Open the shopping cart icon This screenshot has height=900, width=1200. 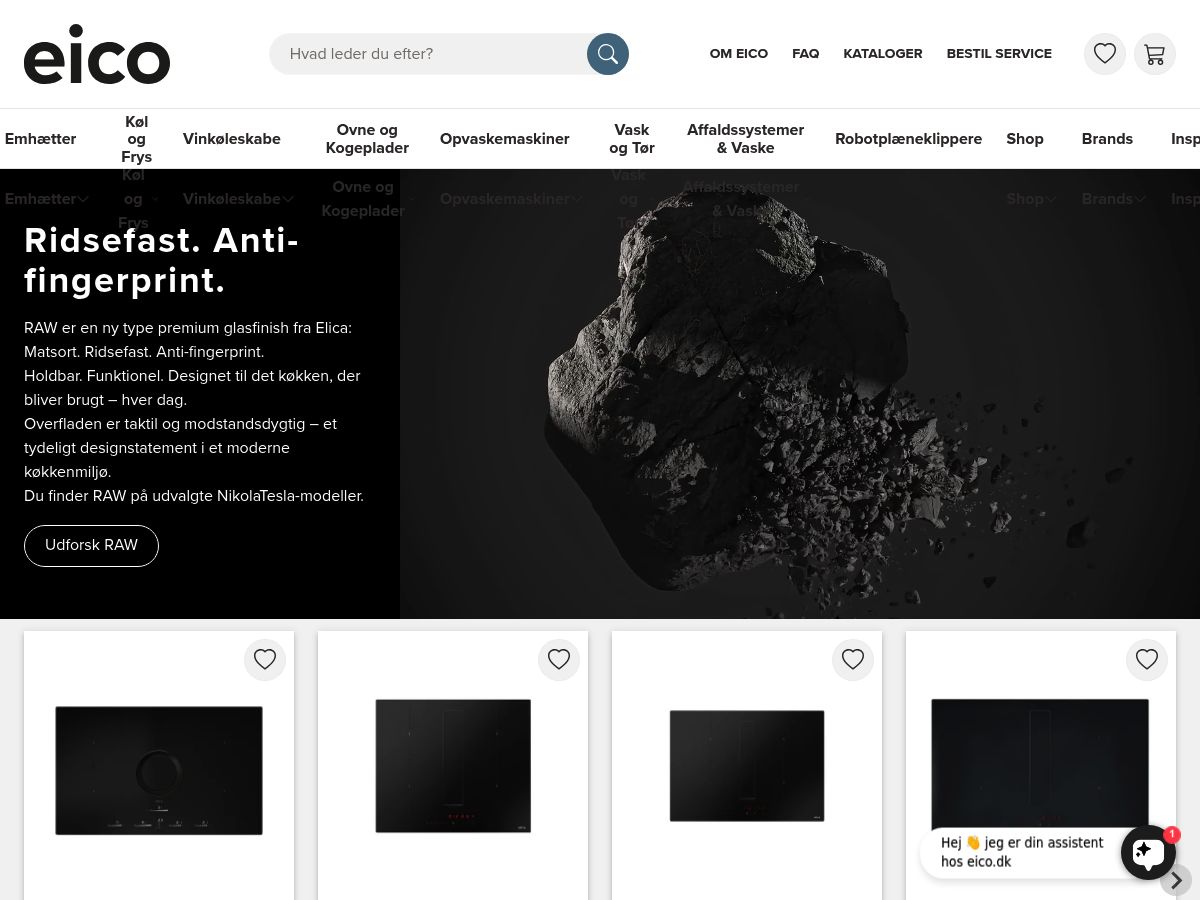(x=1155, y=54)
